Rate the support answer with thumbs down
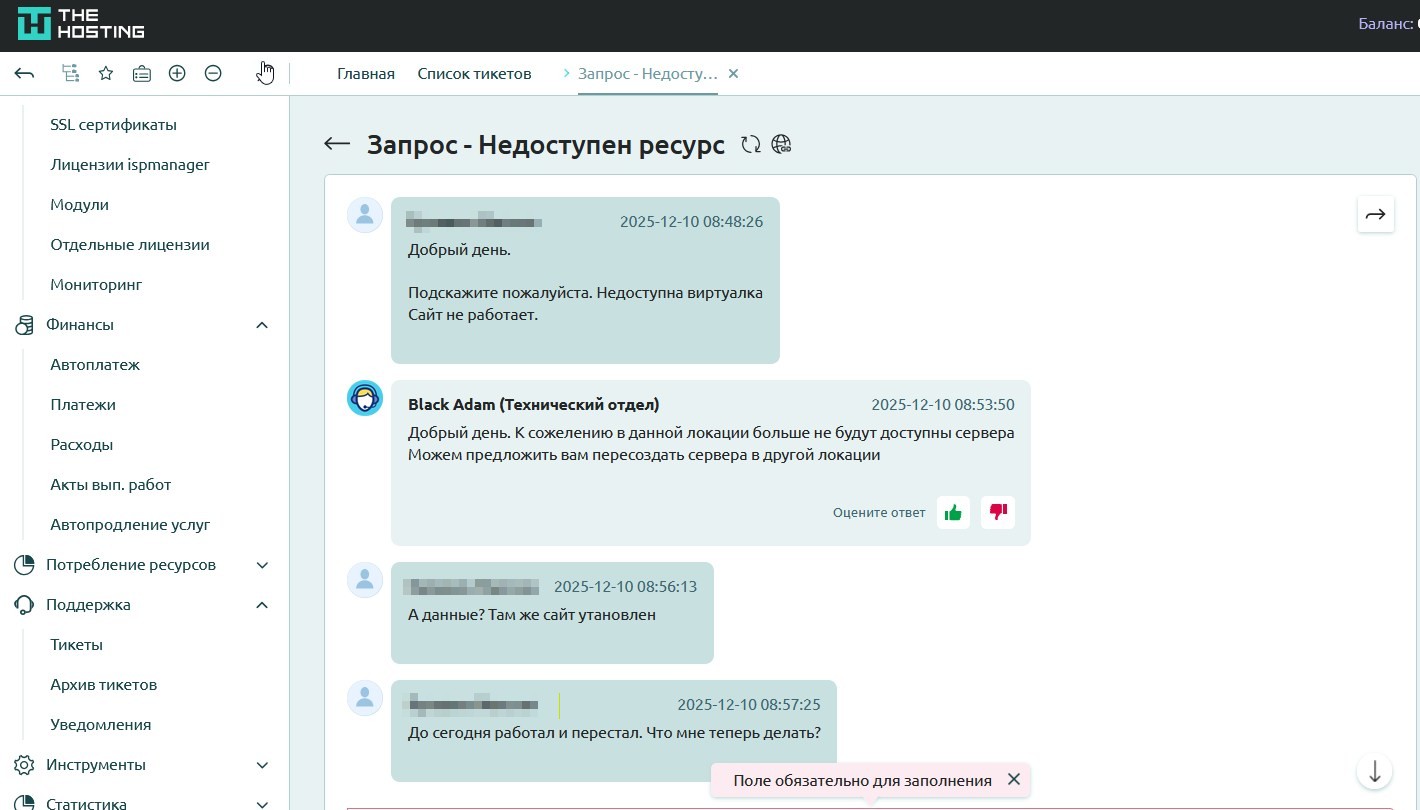This screenshot has width=1420, height=810. tap(998, 512)
